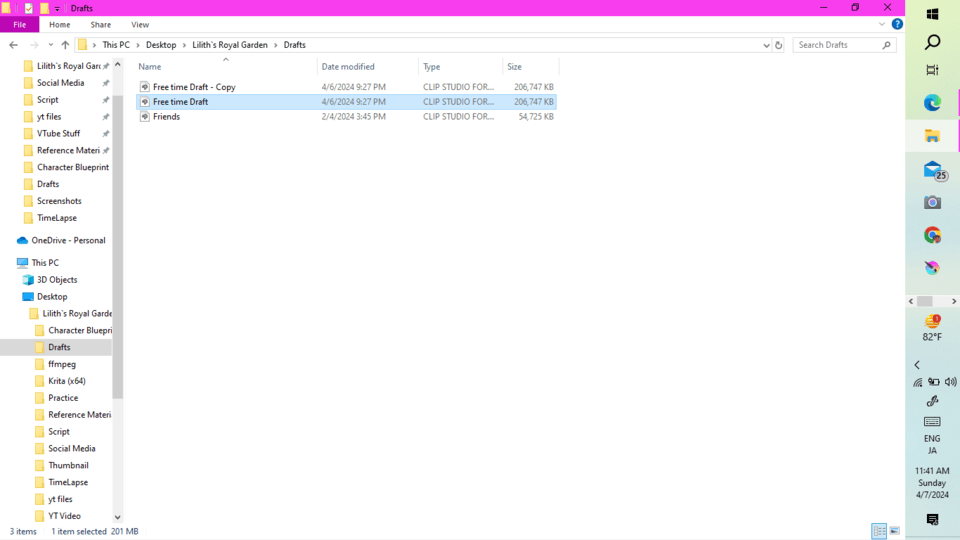The image size is (960, 540).
Task: Select 3D Objects under This PC
Action: click(x=57, y=280)
